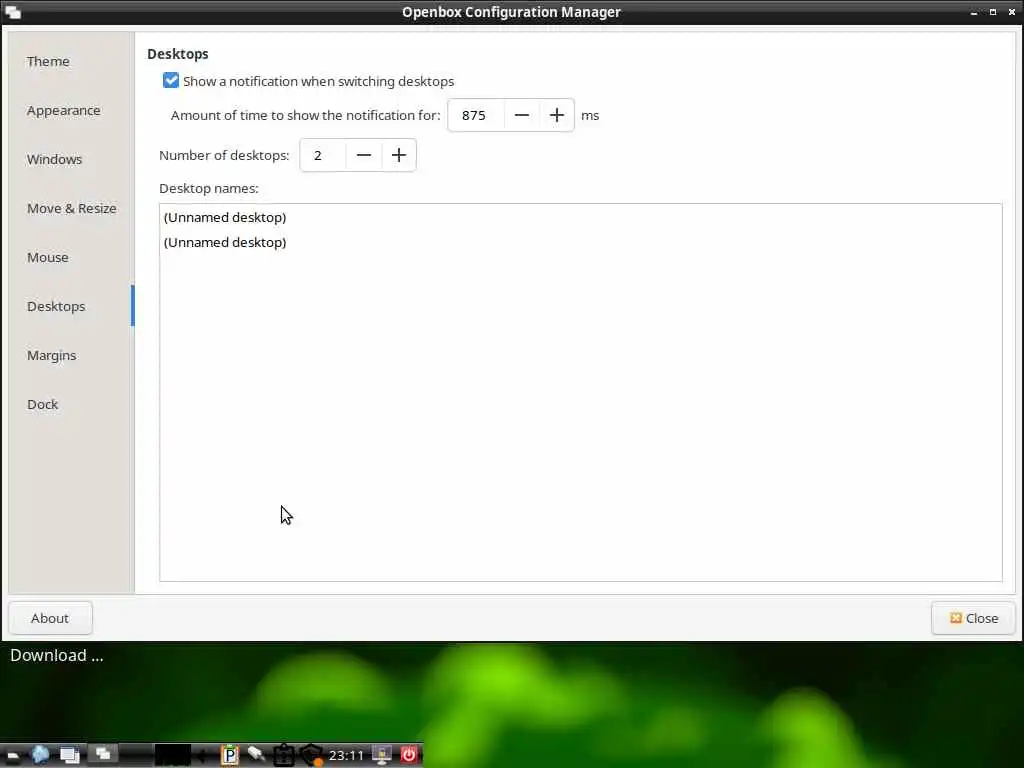Decrease the number of desktops
The height and width of the screenshot is (768, 1024).
[364, 155]
